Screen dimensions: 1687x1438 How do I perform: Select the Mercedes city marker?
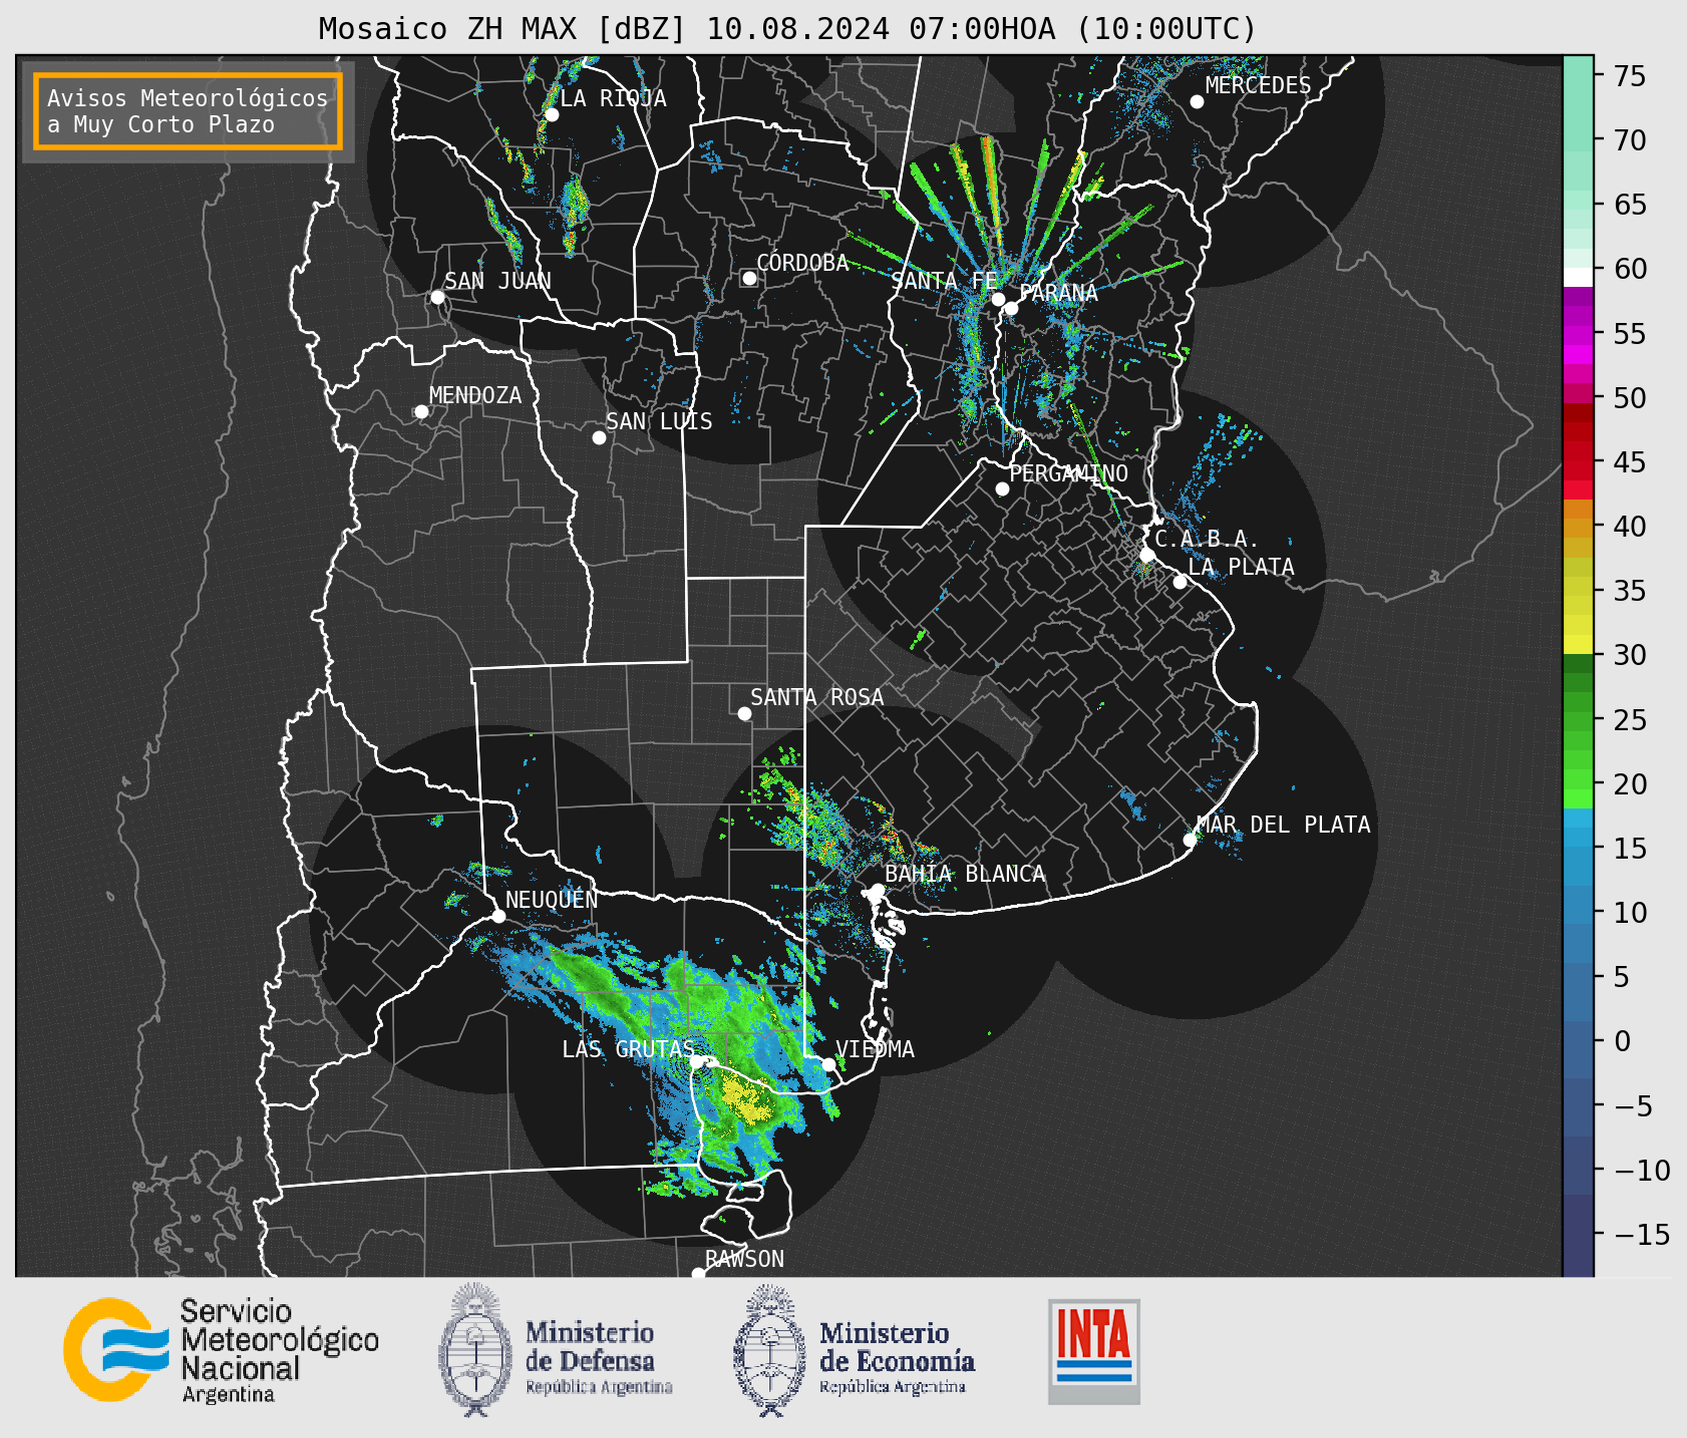1197,102
